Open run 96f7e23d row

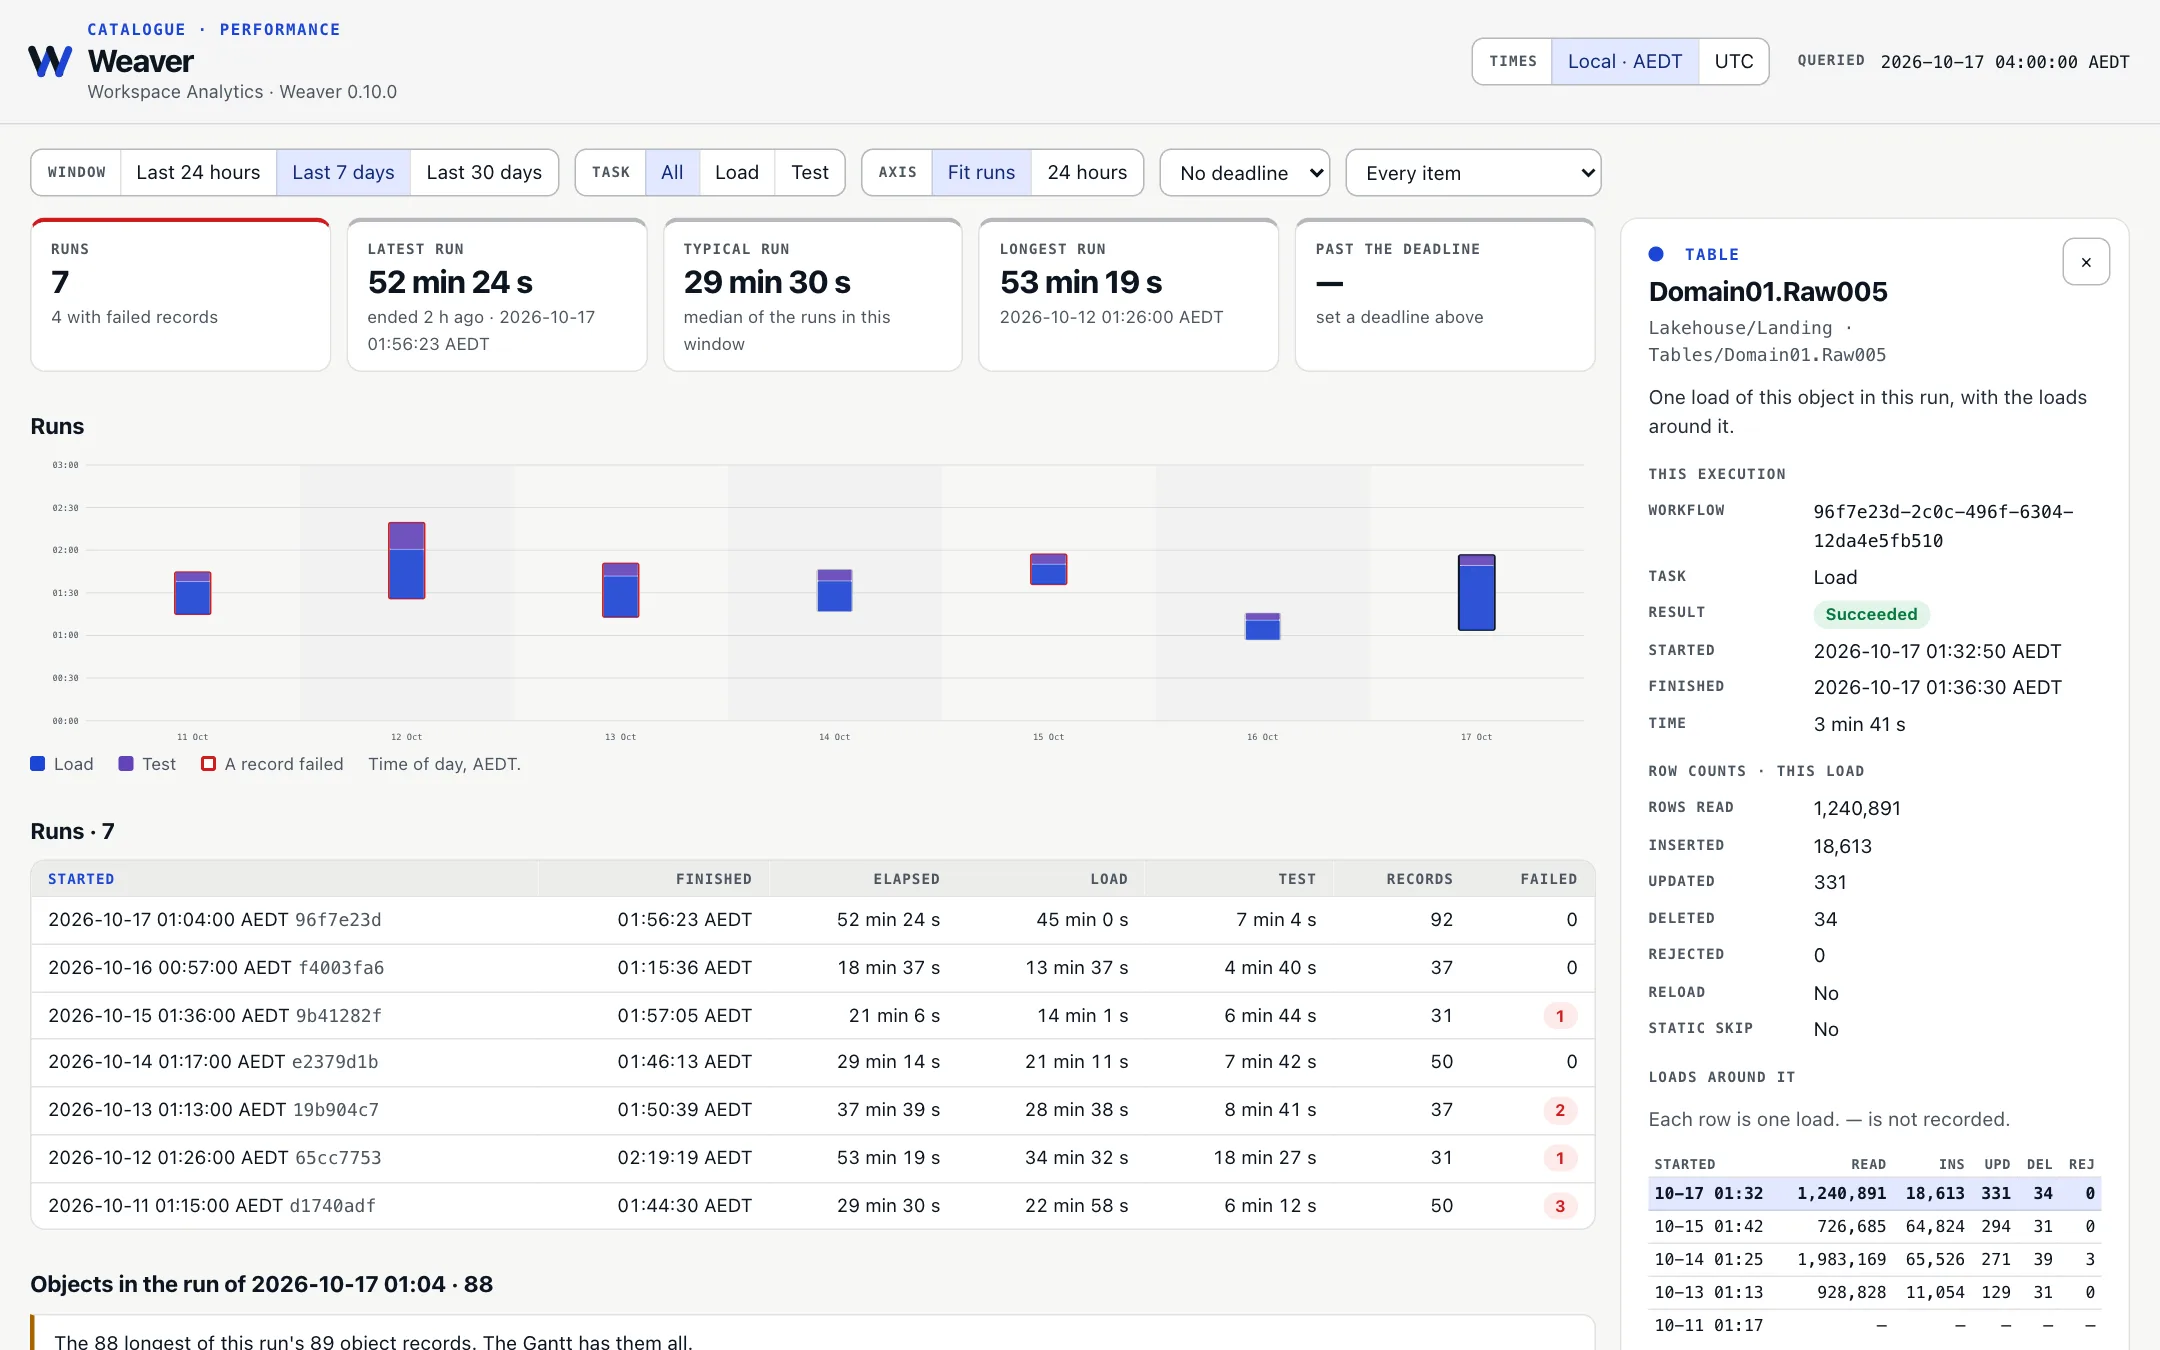pos(812,920)
